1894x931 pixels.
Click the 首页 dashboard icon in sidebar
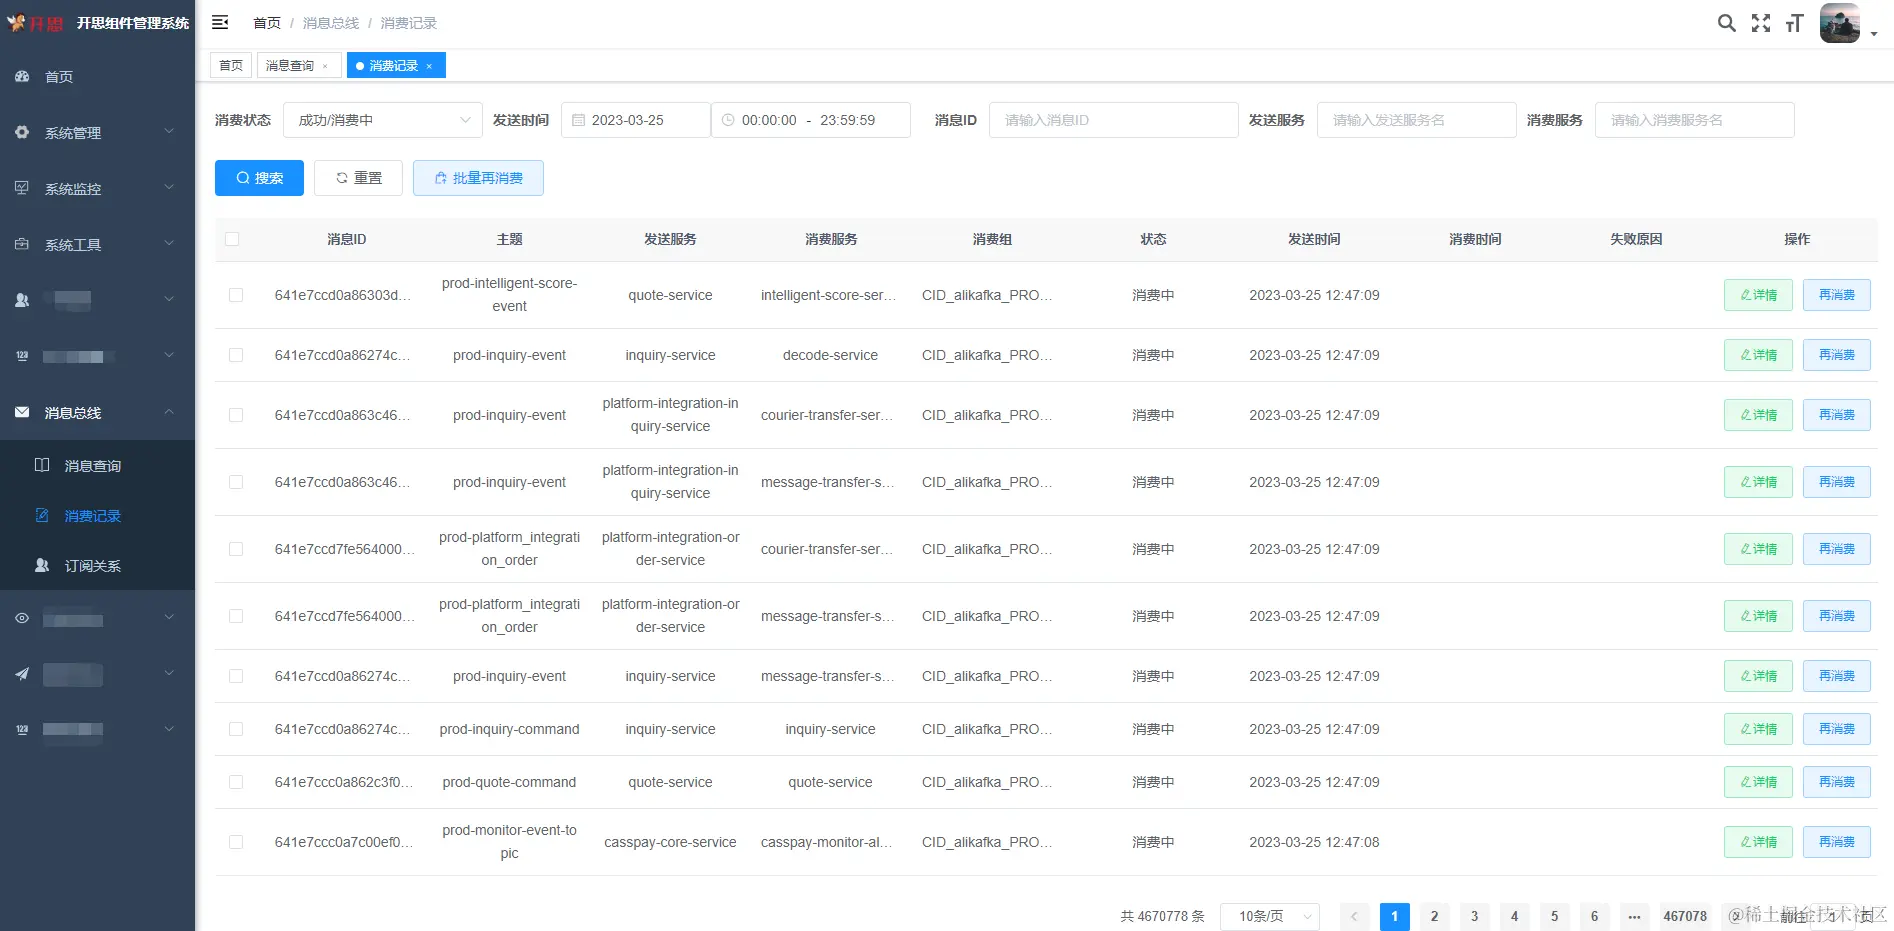point(22,76)
